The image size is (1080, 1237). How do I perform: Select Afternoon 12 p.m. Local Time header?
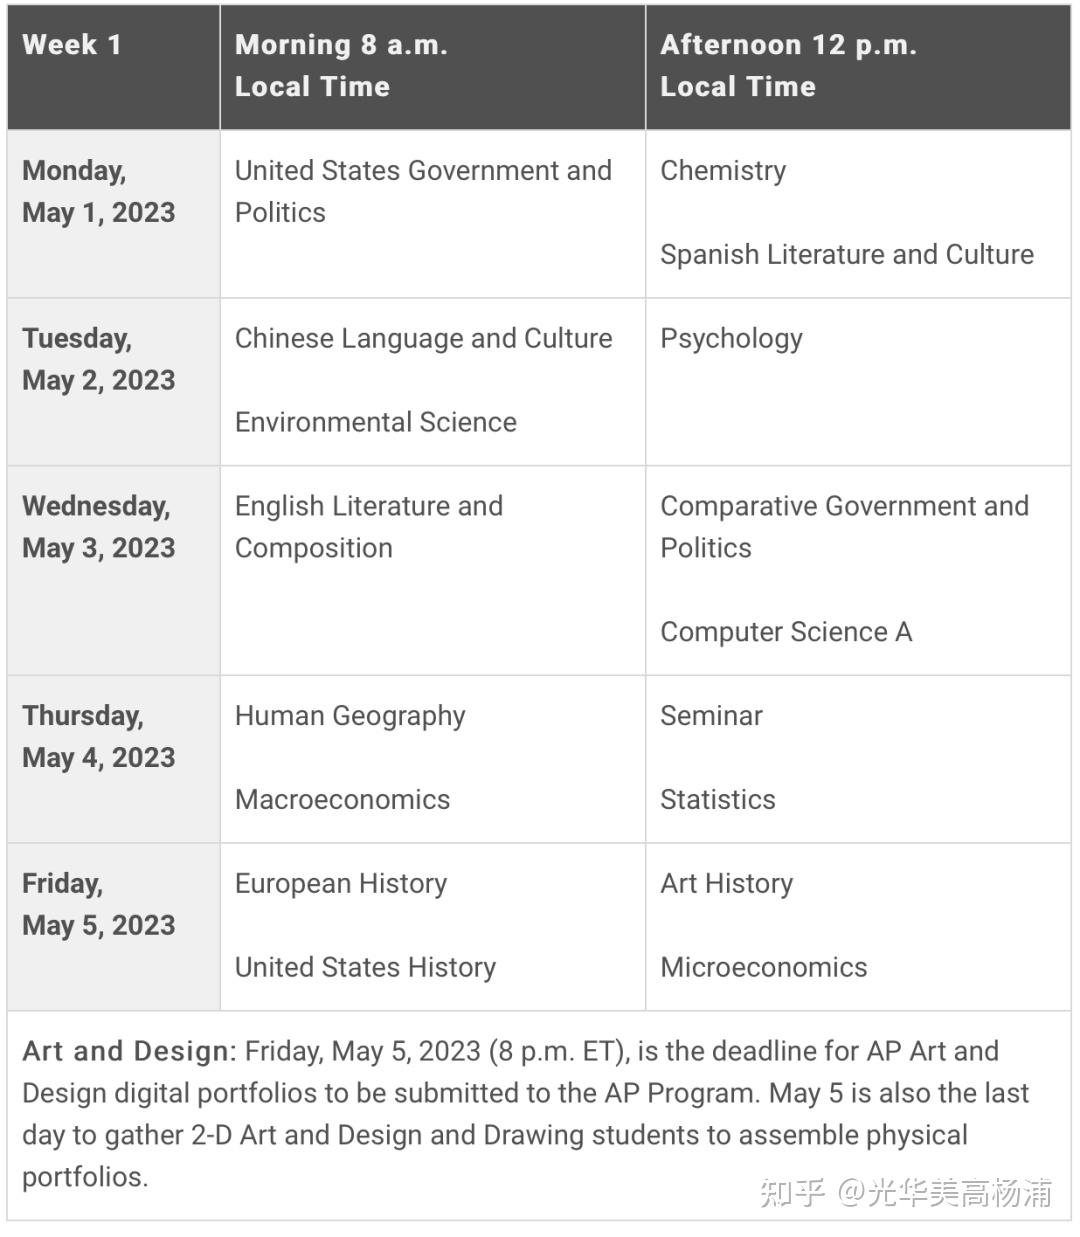click(858, 67)
